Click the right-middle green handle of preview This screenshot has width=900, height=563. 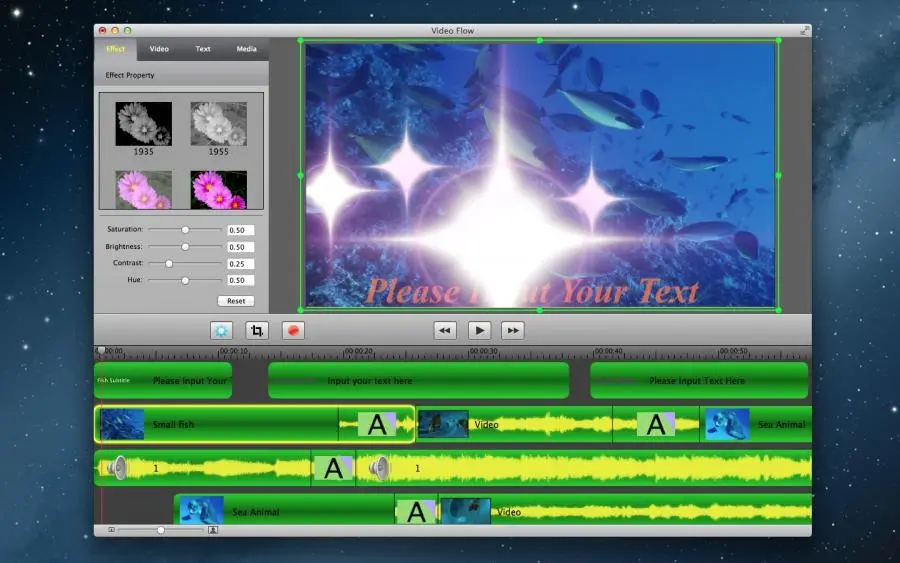pos(778,175)
